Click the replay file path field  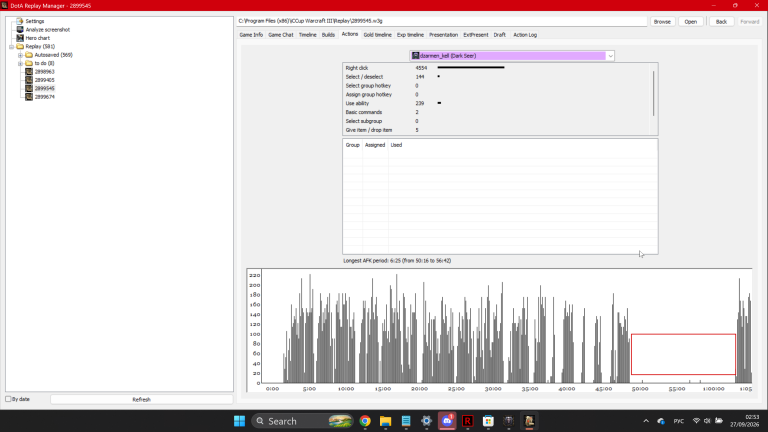pos(442,21)
